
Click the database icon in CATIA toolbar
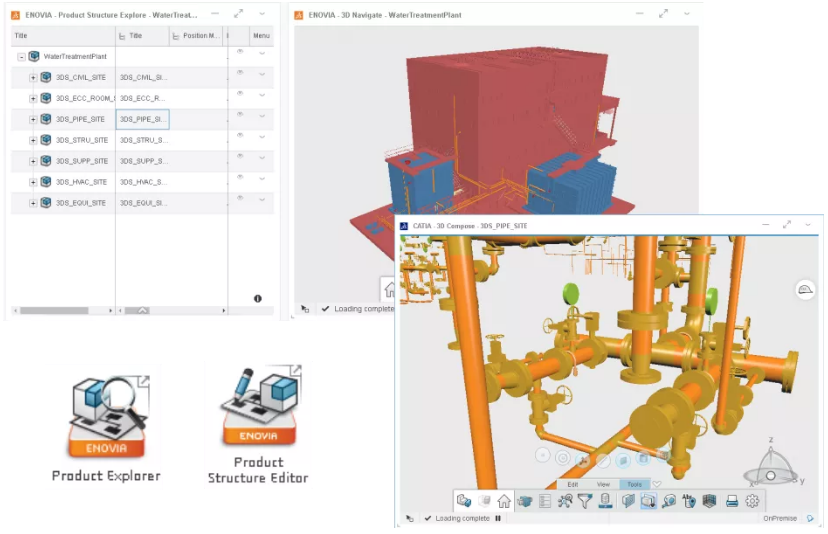point(606,501)
